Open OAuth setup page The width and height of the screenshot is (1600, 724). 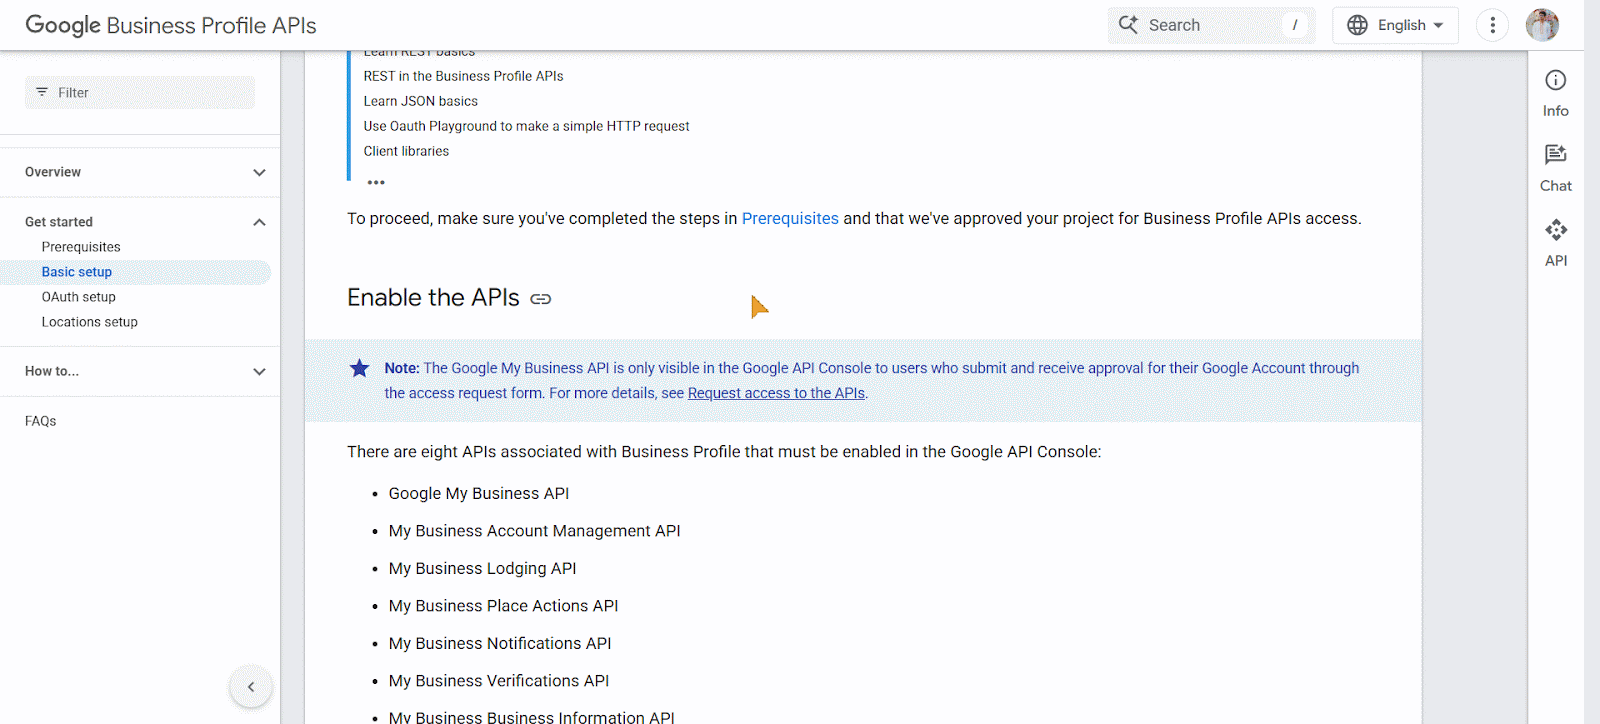(x=79, y=297)
